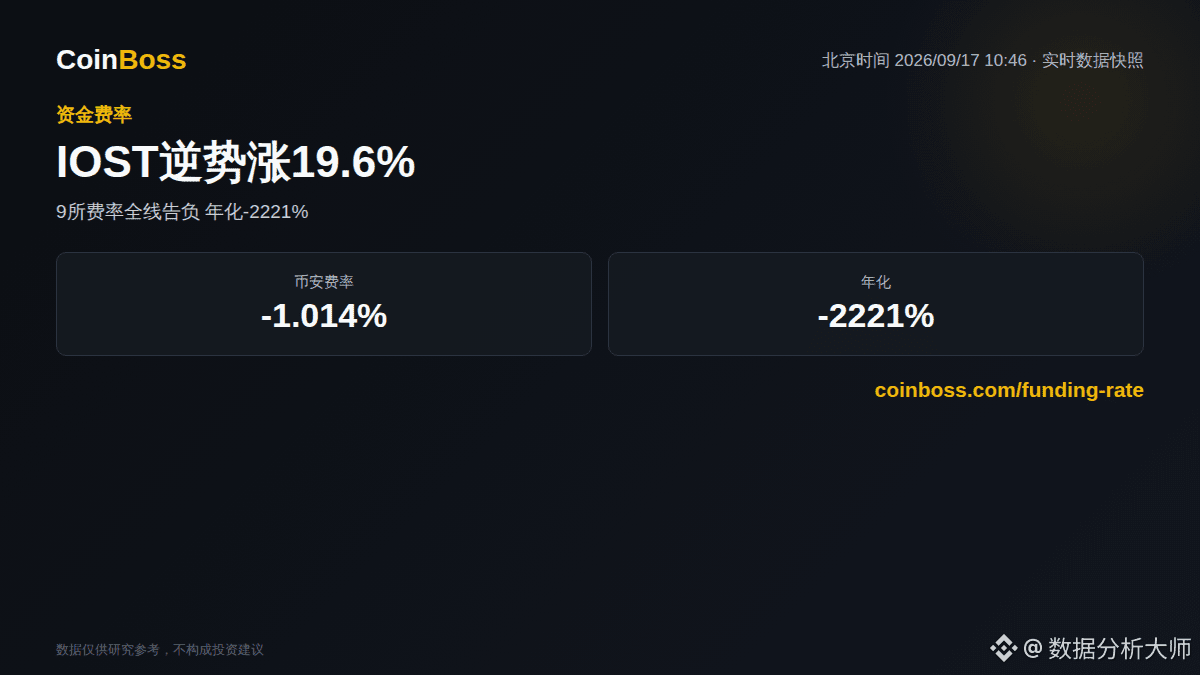1200x675 pixels.
Task: Click the 北京时间 2026/09/17 10:46 timestamp
Action: pyautogui.click(x=924, y=60)
